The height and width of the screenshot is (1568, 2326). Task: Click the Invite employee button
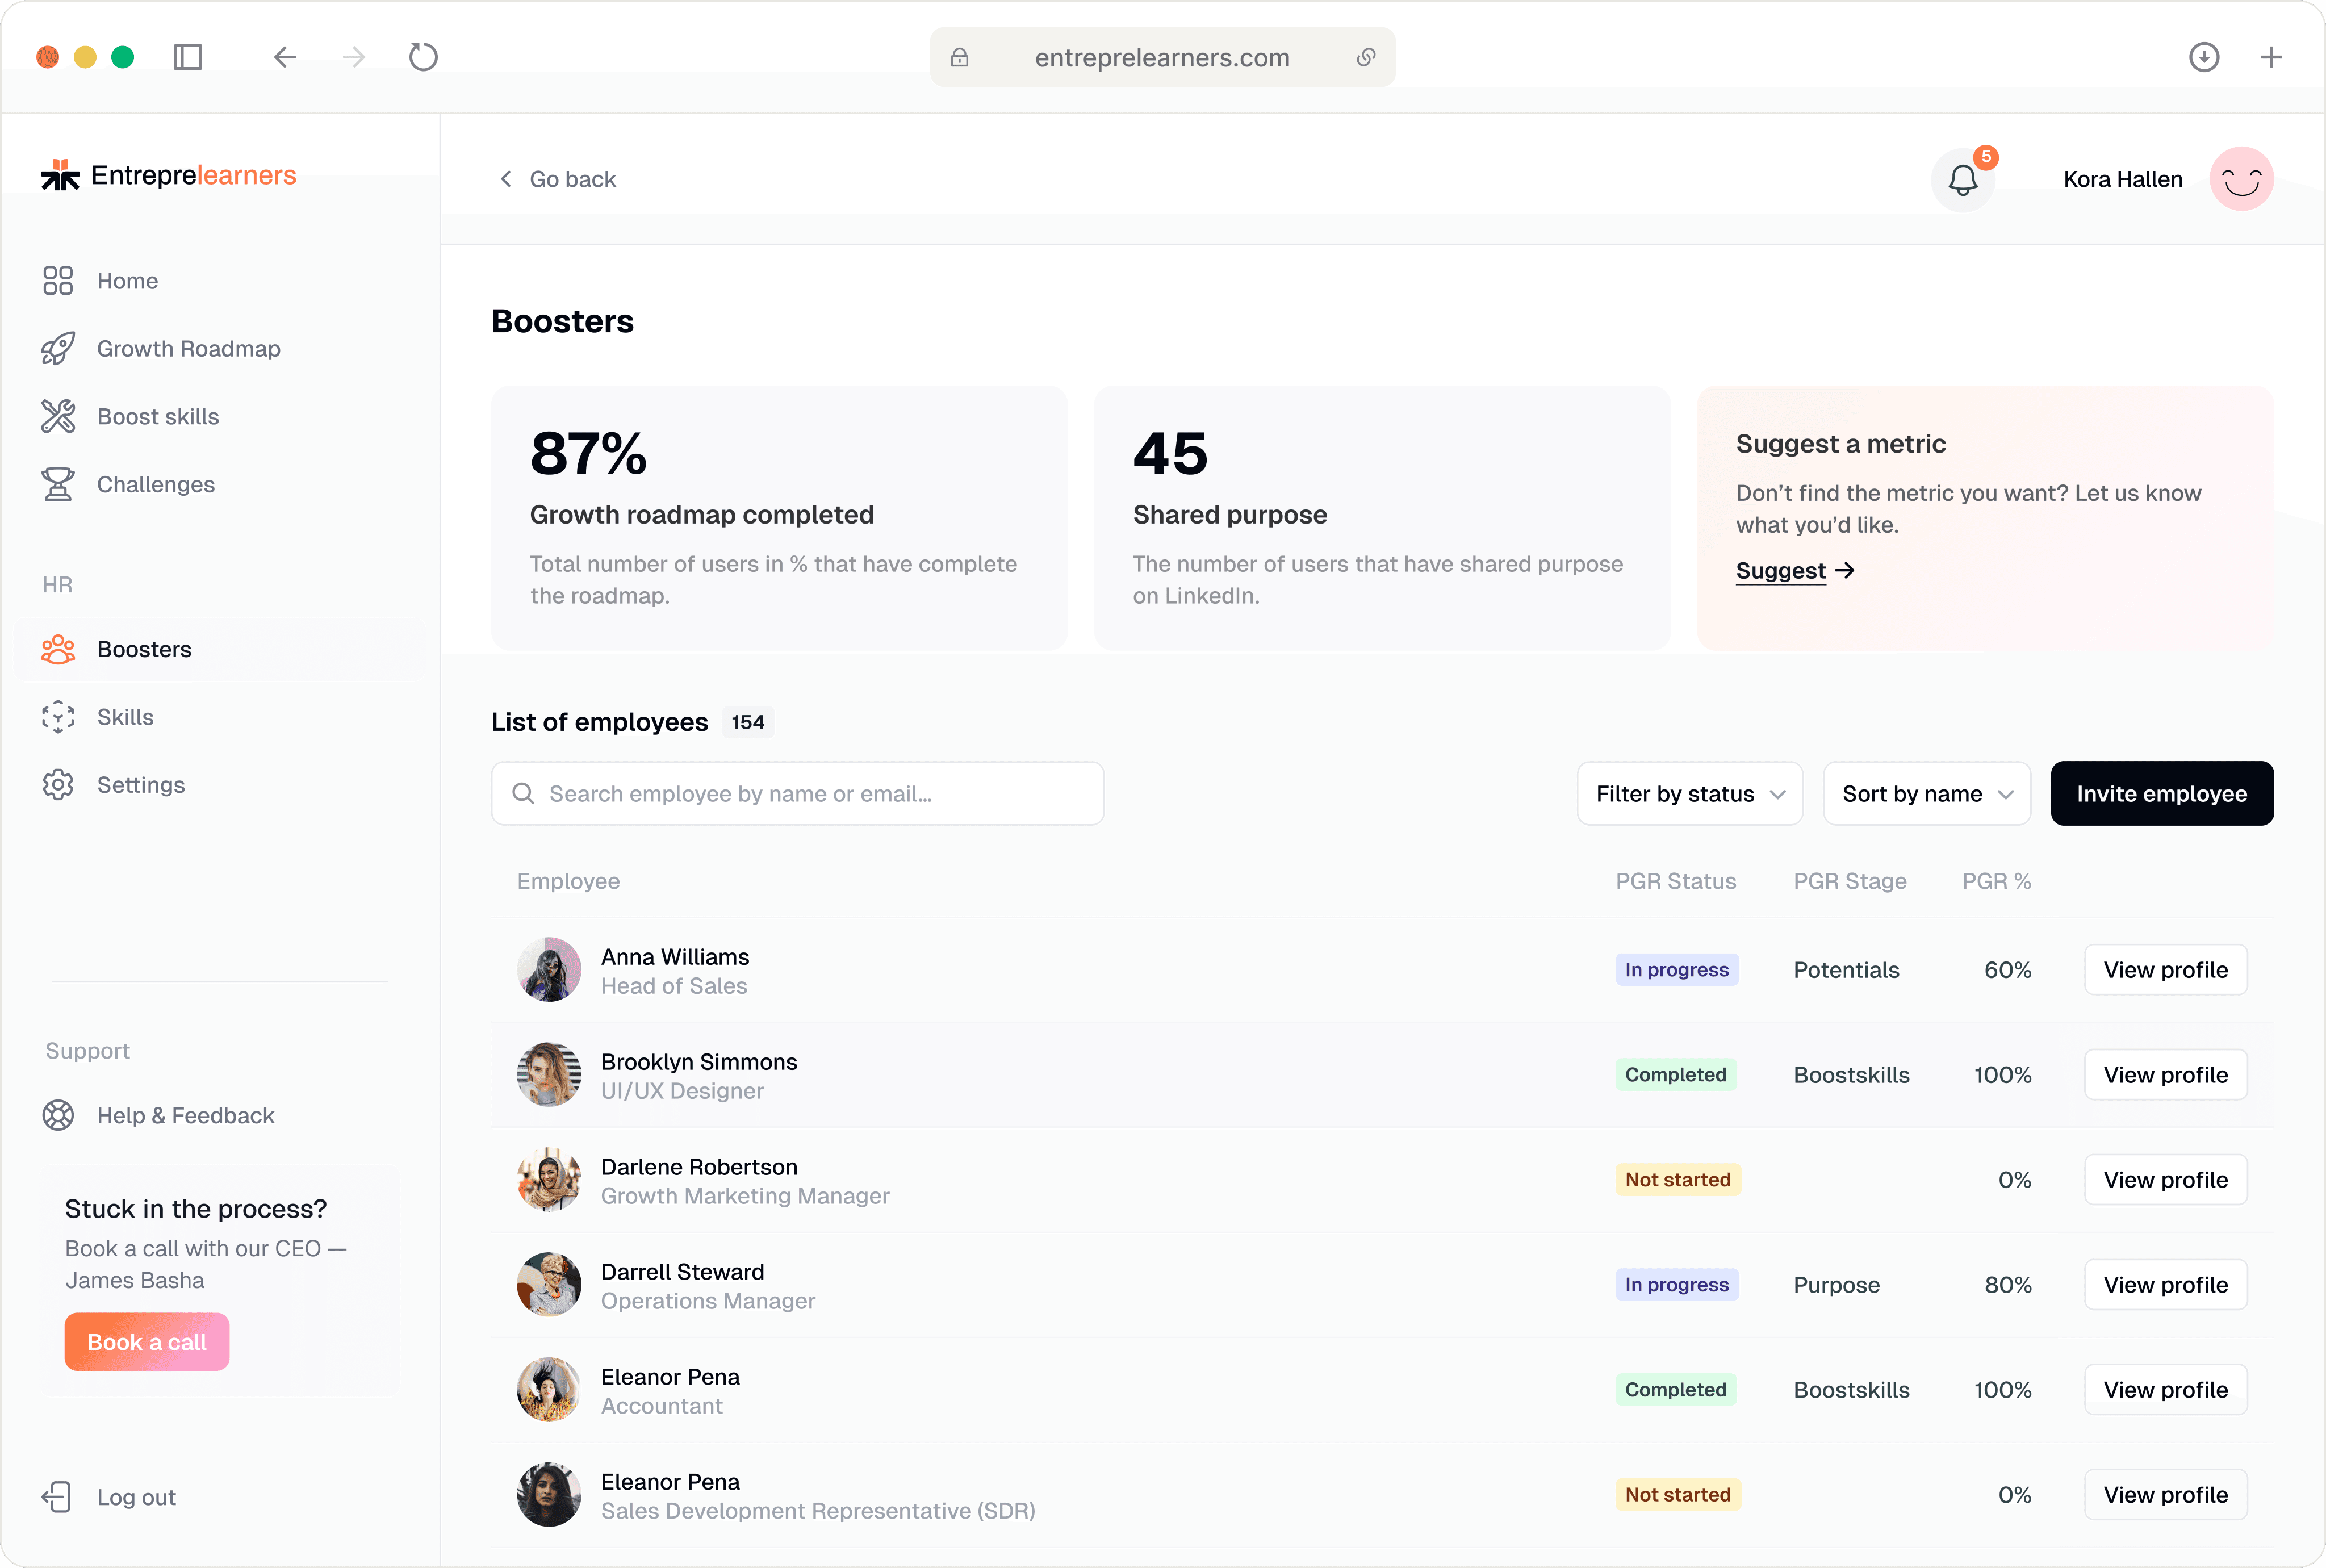[x=2161, y=793]
